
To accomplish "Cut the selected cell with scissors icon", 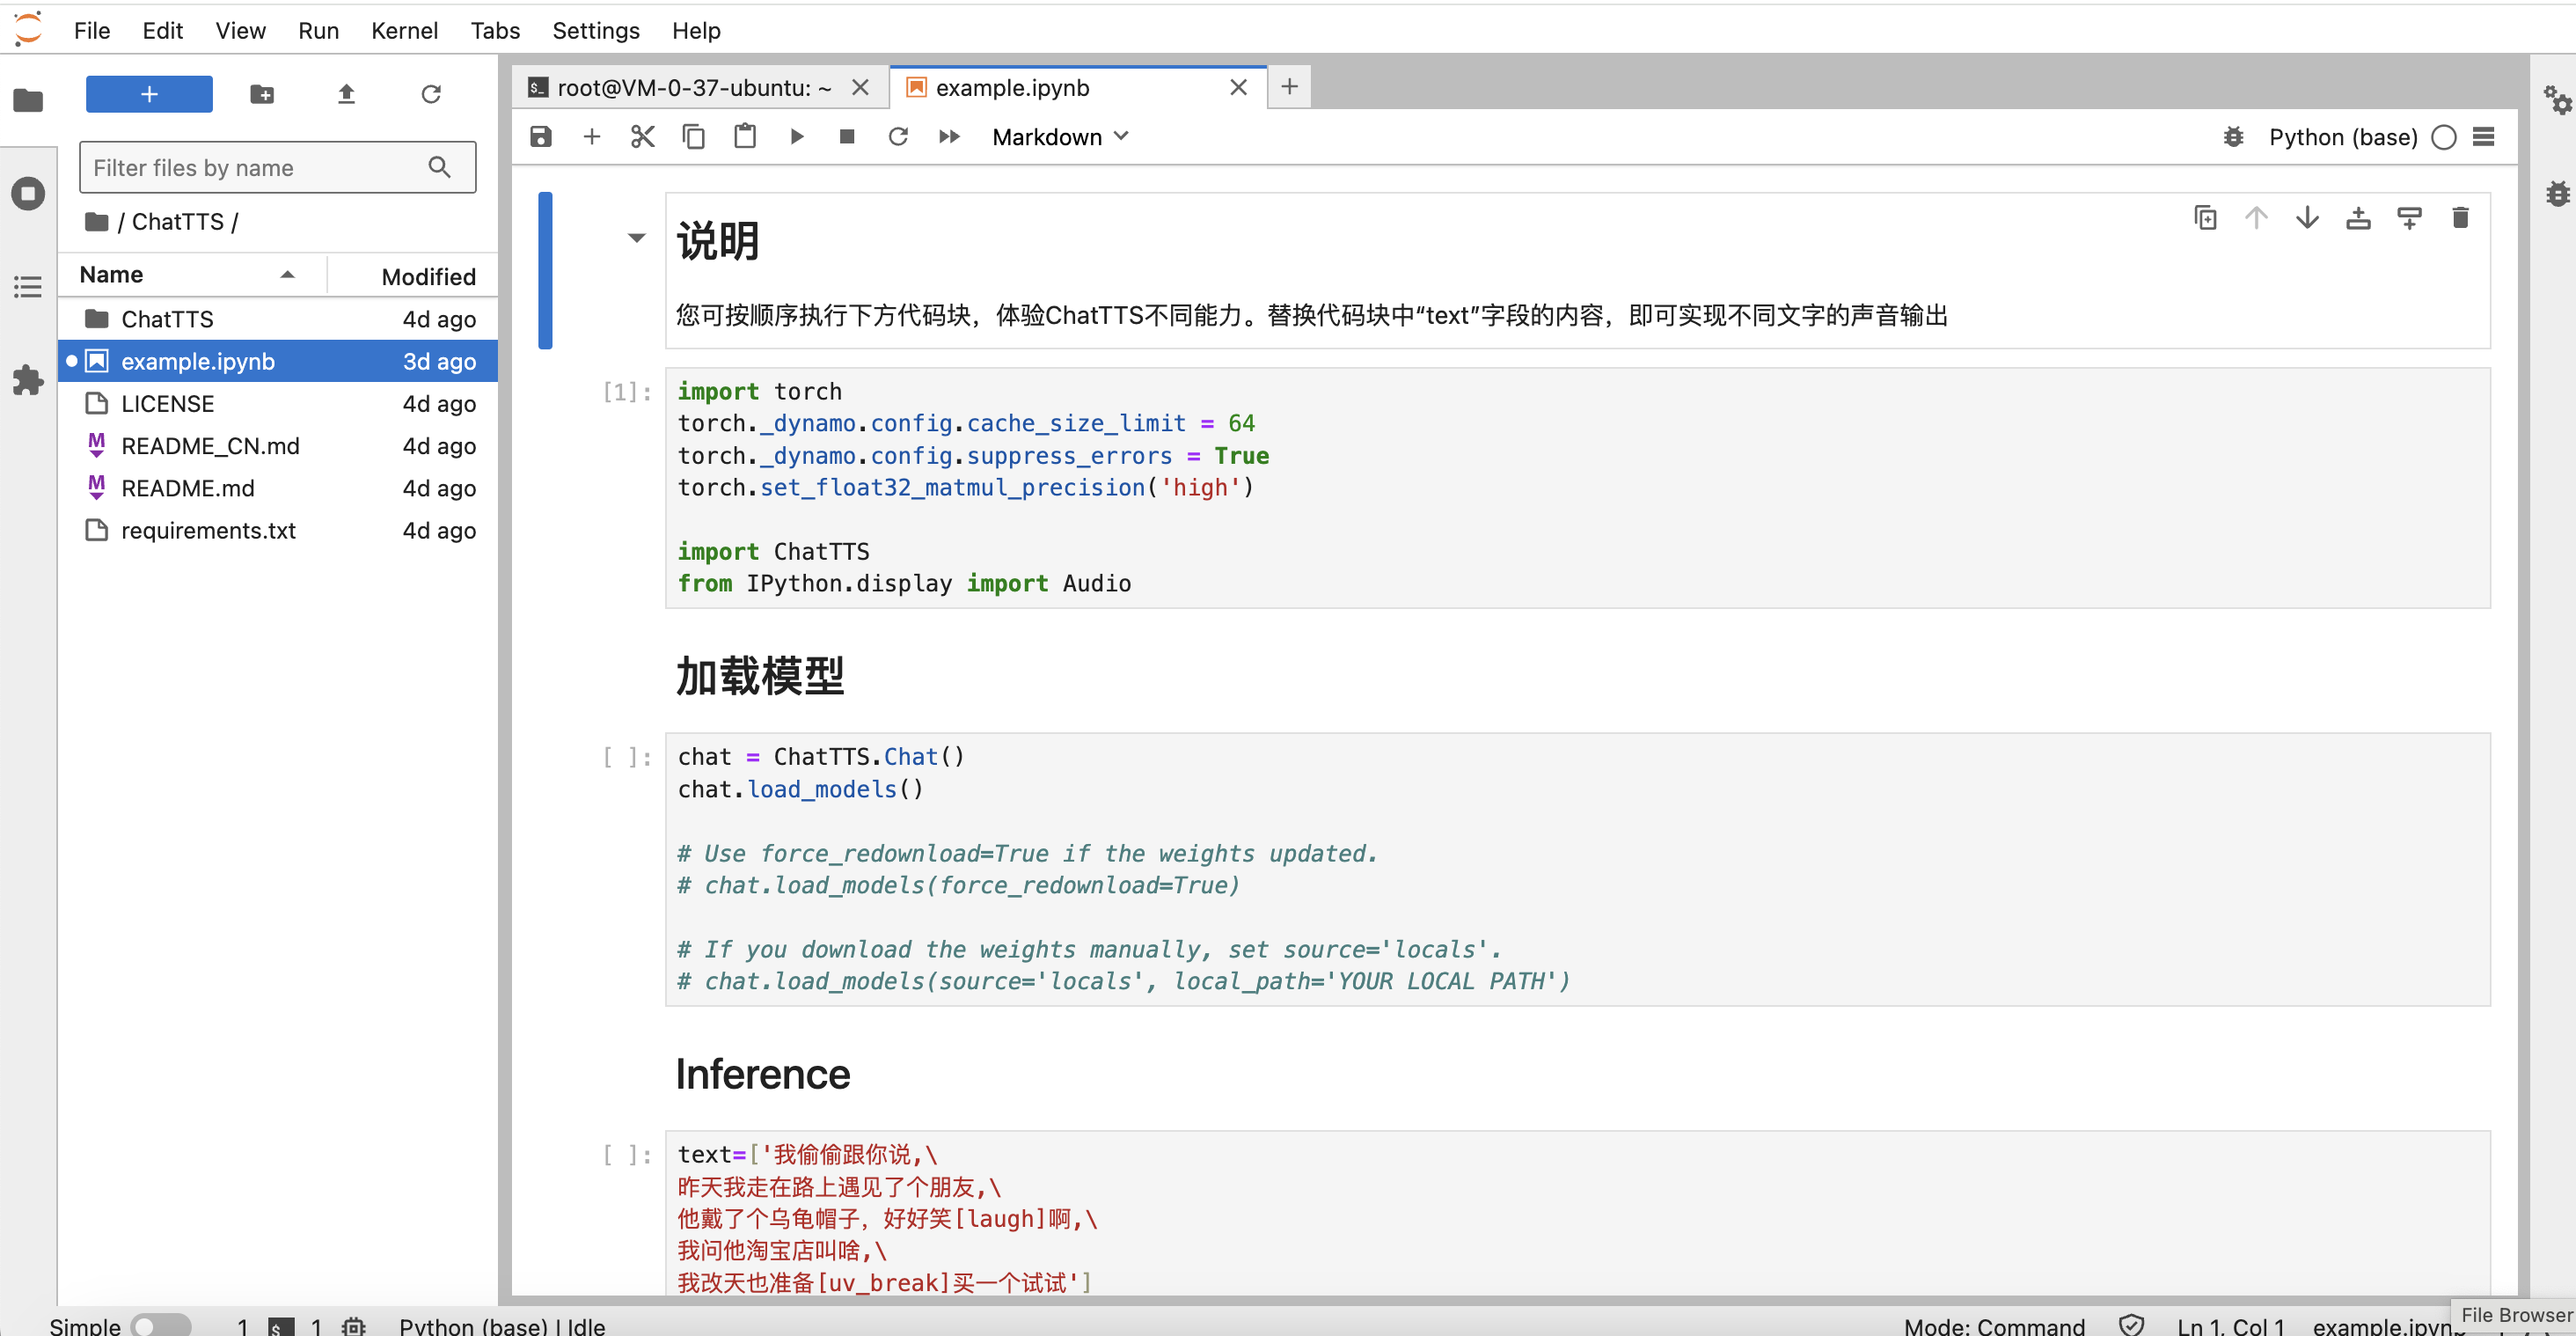I will tap(643, 137).
